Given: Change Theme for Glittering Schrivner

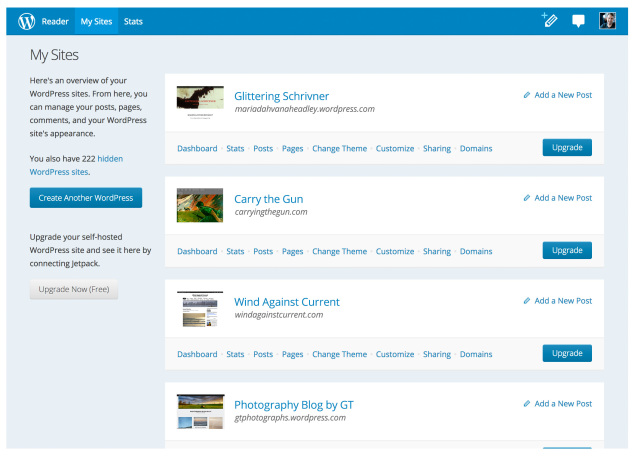Looking at the screenshot, I should 339,148.
